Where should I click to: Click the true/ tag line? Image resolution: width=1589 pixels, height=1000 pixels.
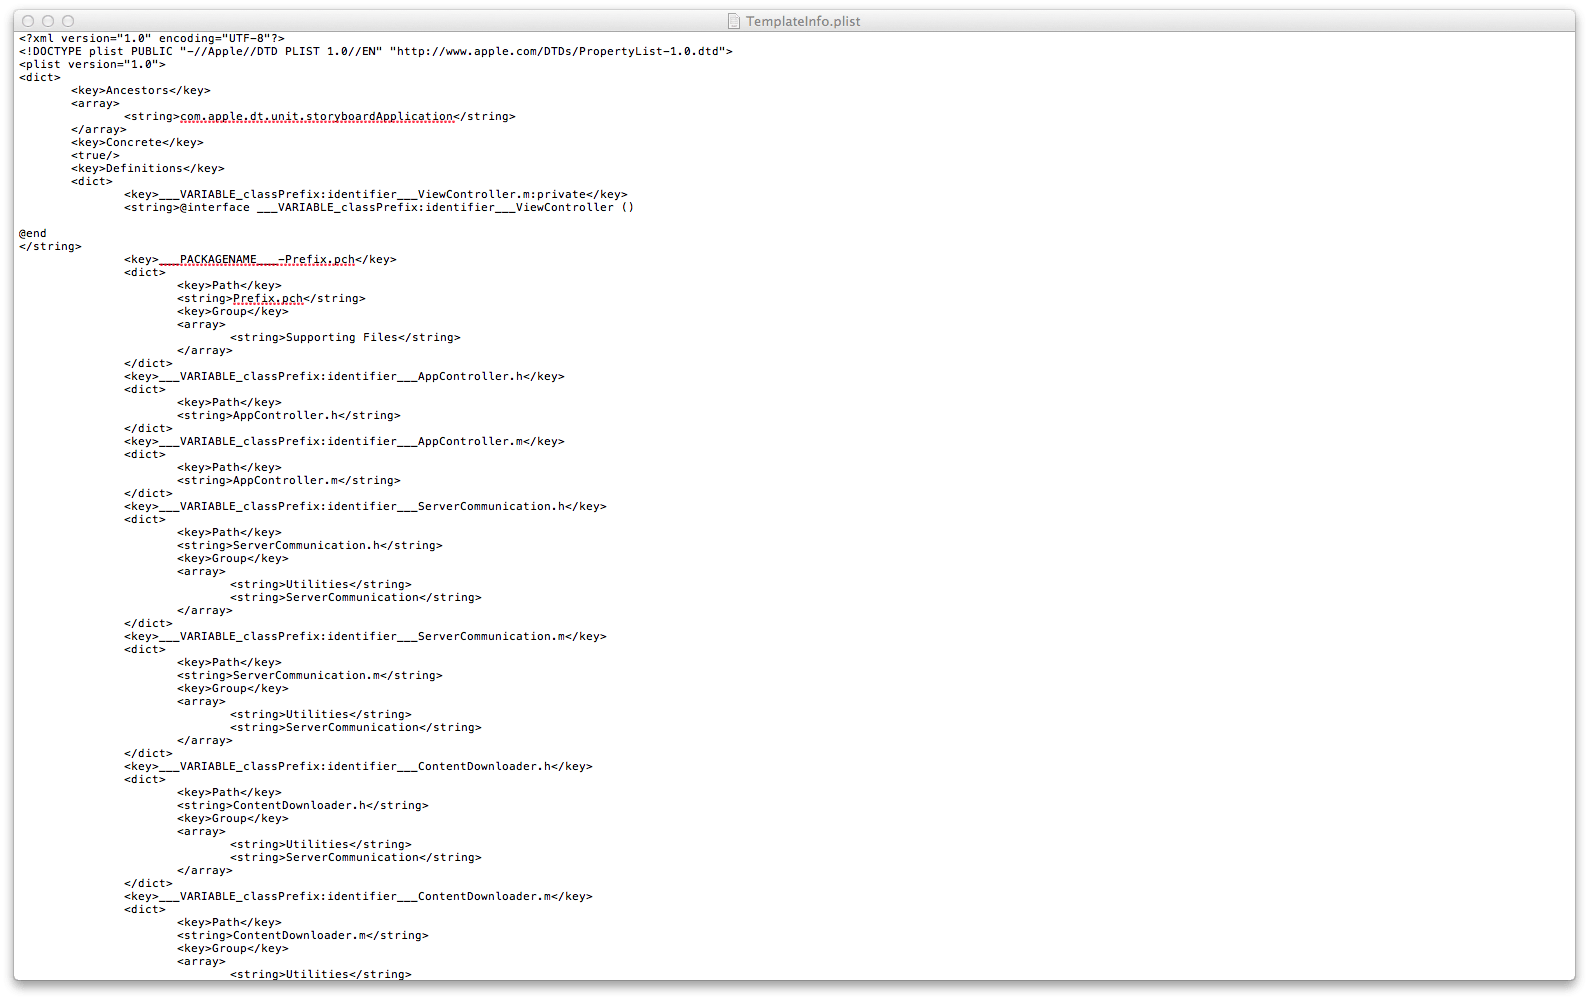[x=95, y=155]
